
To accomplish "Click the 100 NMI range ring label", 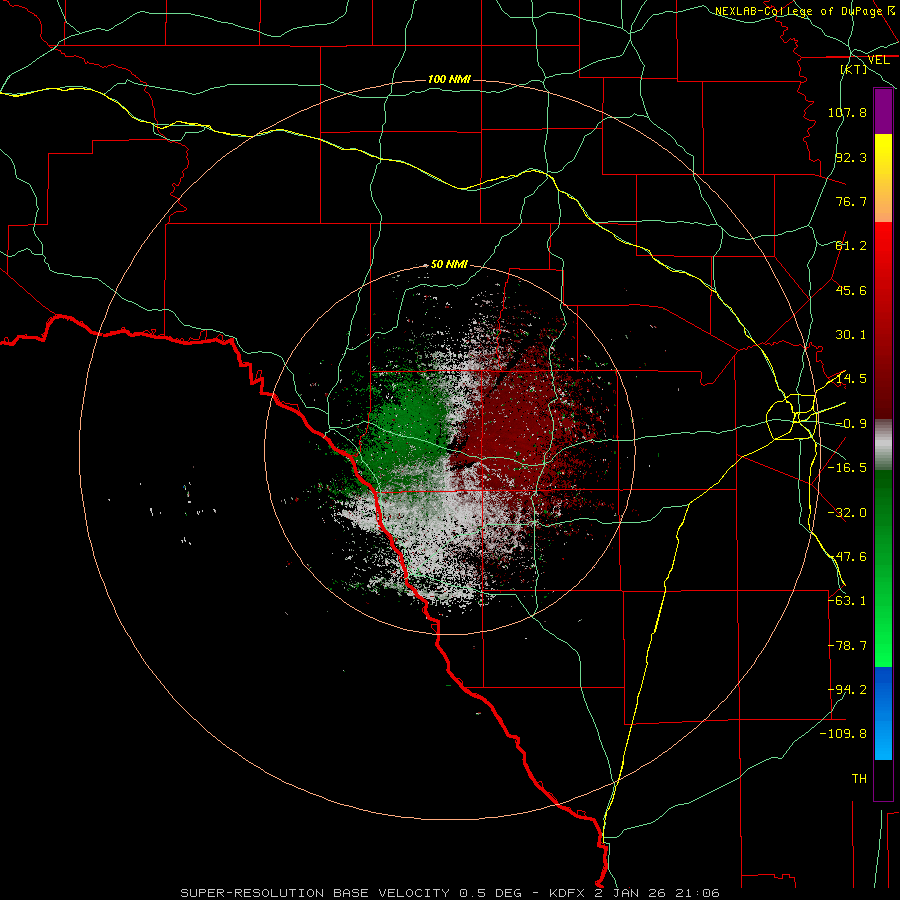I will (449, 79).
